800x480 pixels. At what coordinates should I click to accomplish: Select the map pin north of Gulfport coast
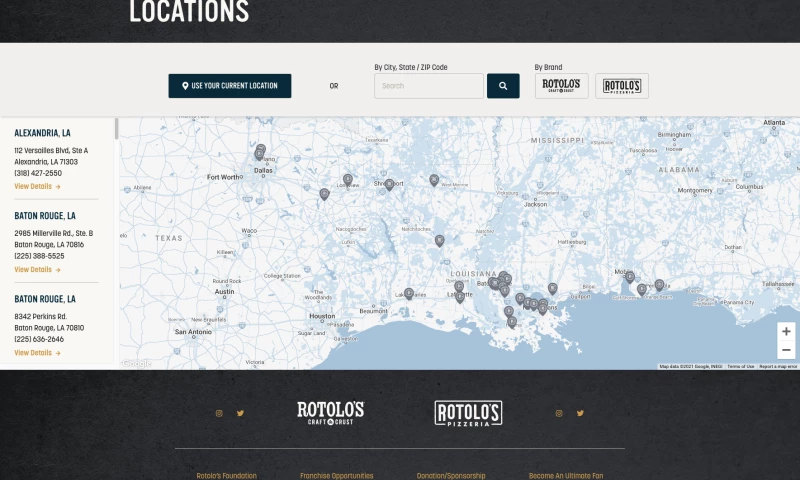[553, 289]
